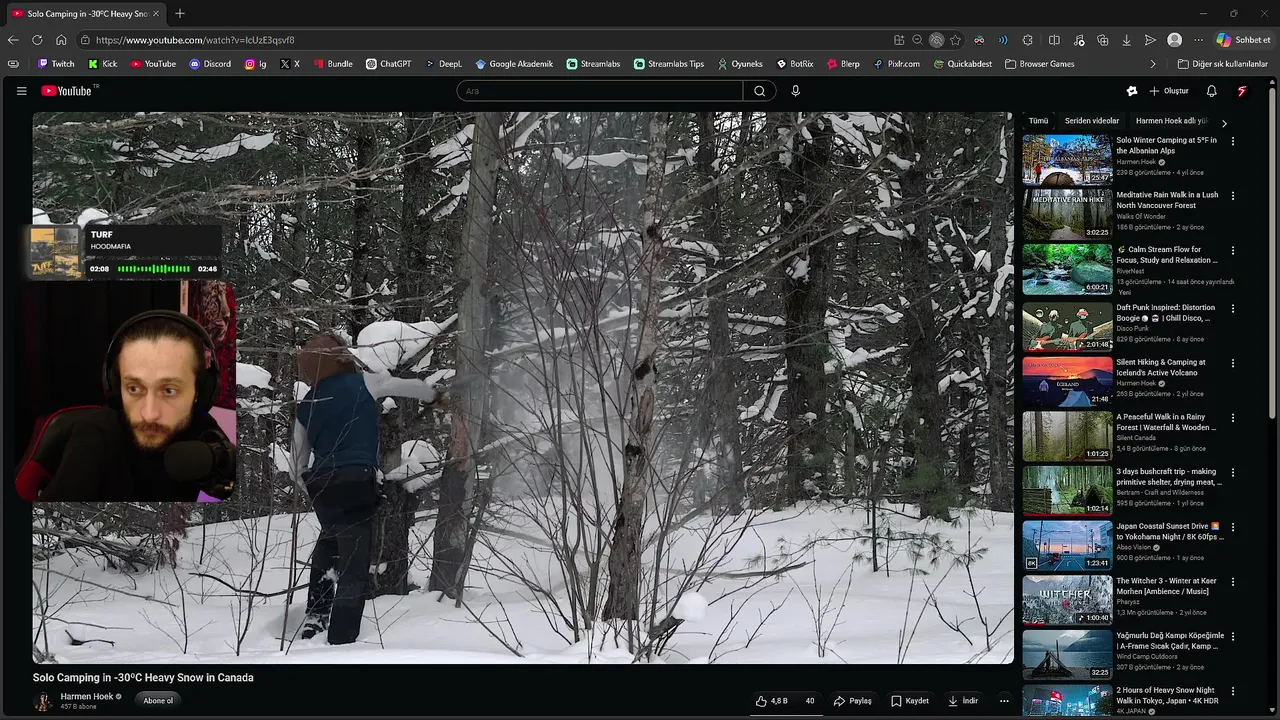Open the browser extensions puzzle icon
Viewport: 1280px width, 720px height.
point(1028,40)
